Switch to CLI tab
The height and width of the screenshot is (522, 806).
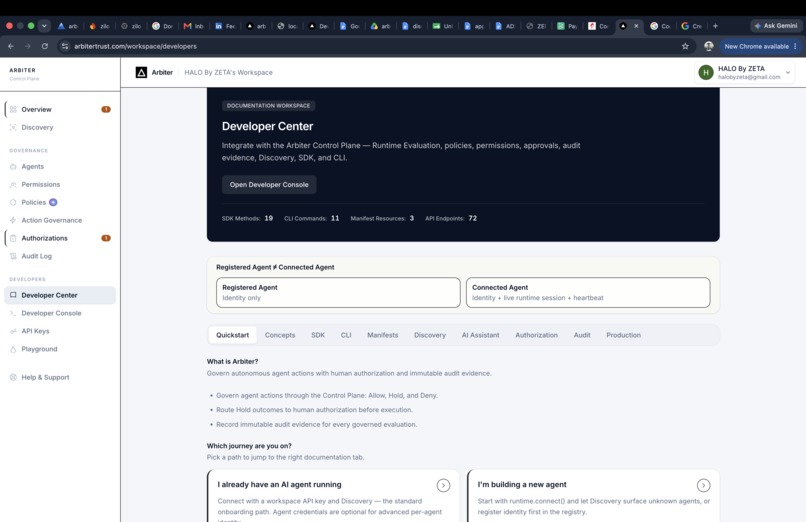coord(346,335)
